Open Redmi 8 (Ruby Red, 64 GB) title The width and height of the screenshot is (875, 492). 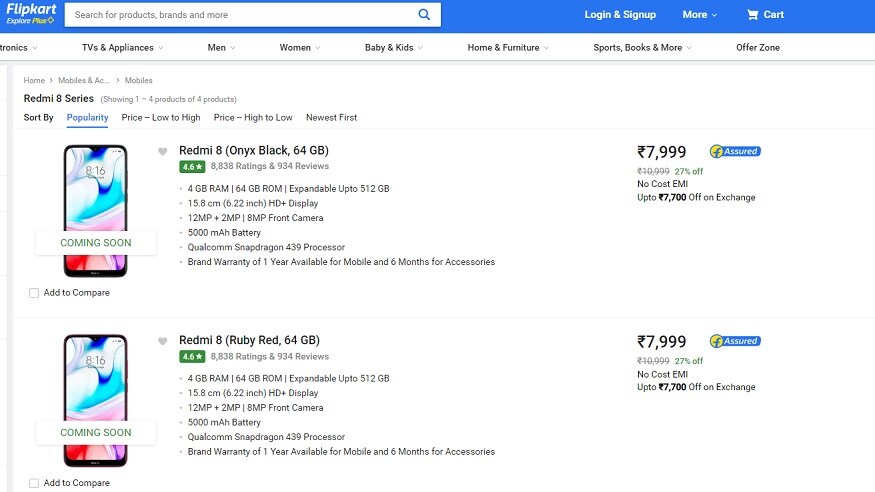(249, 340)
